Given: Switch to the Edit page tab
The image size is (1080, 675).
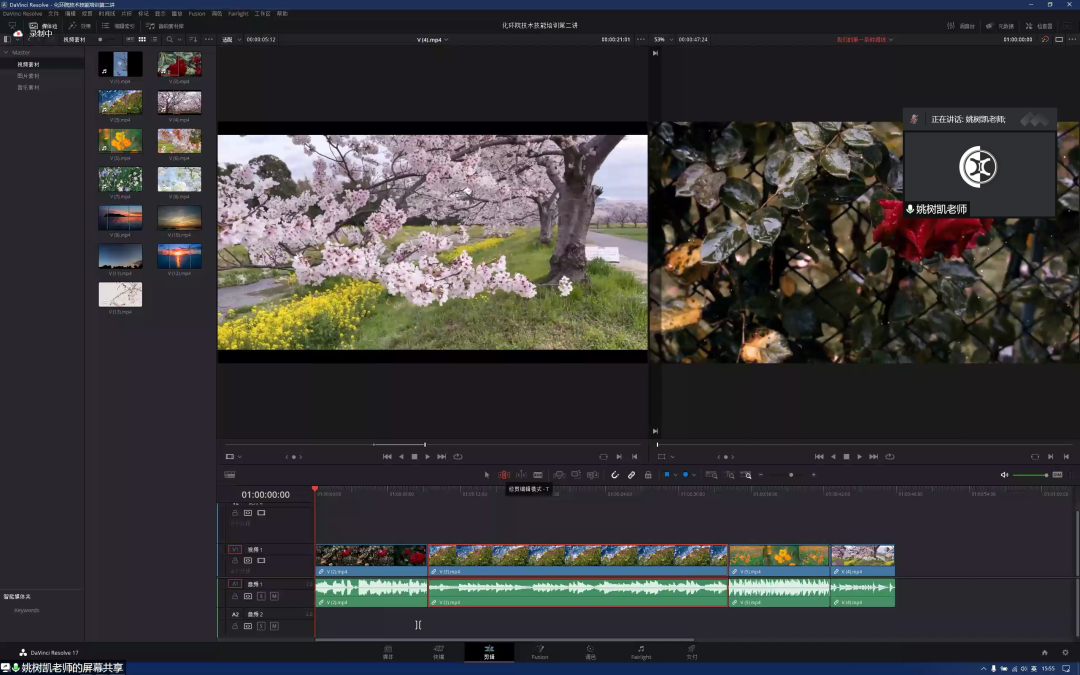Looking at the screenshot, I should [489, 652].
